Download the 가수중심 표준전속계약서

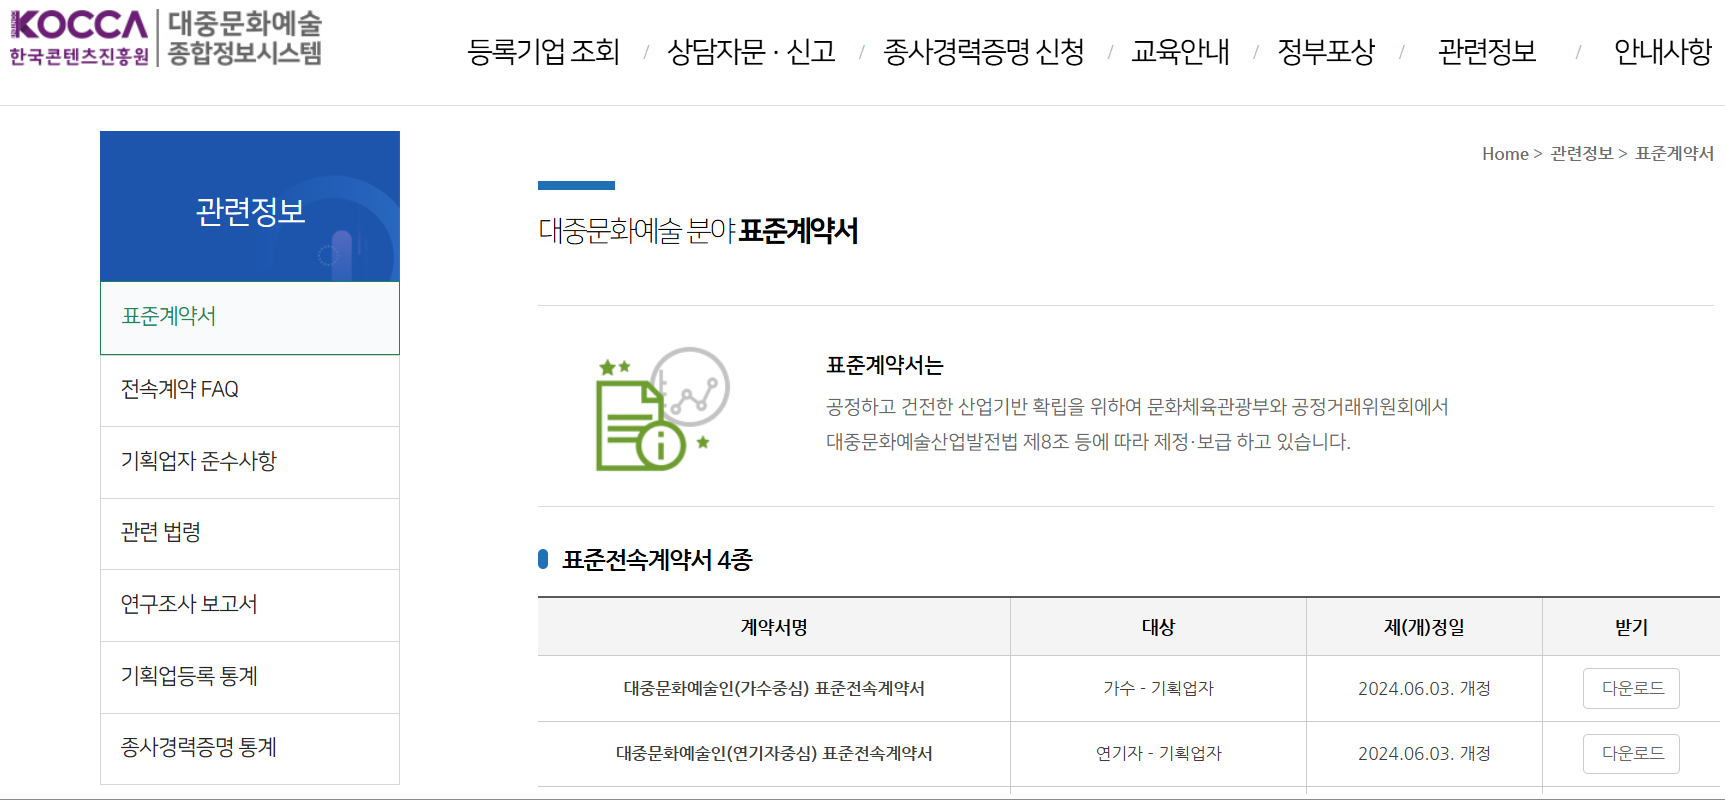(1631, 688)
